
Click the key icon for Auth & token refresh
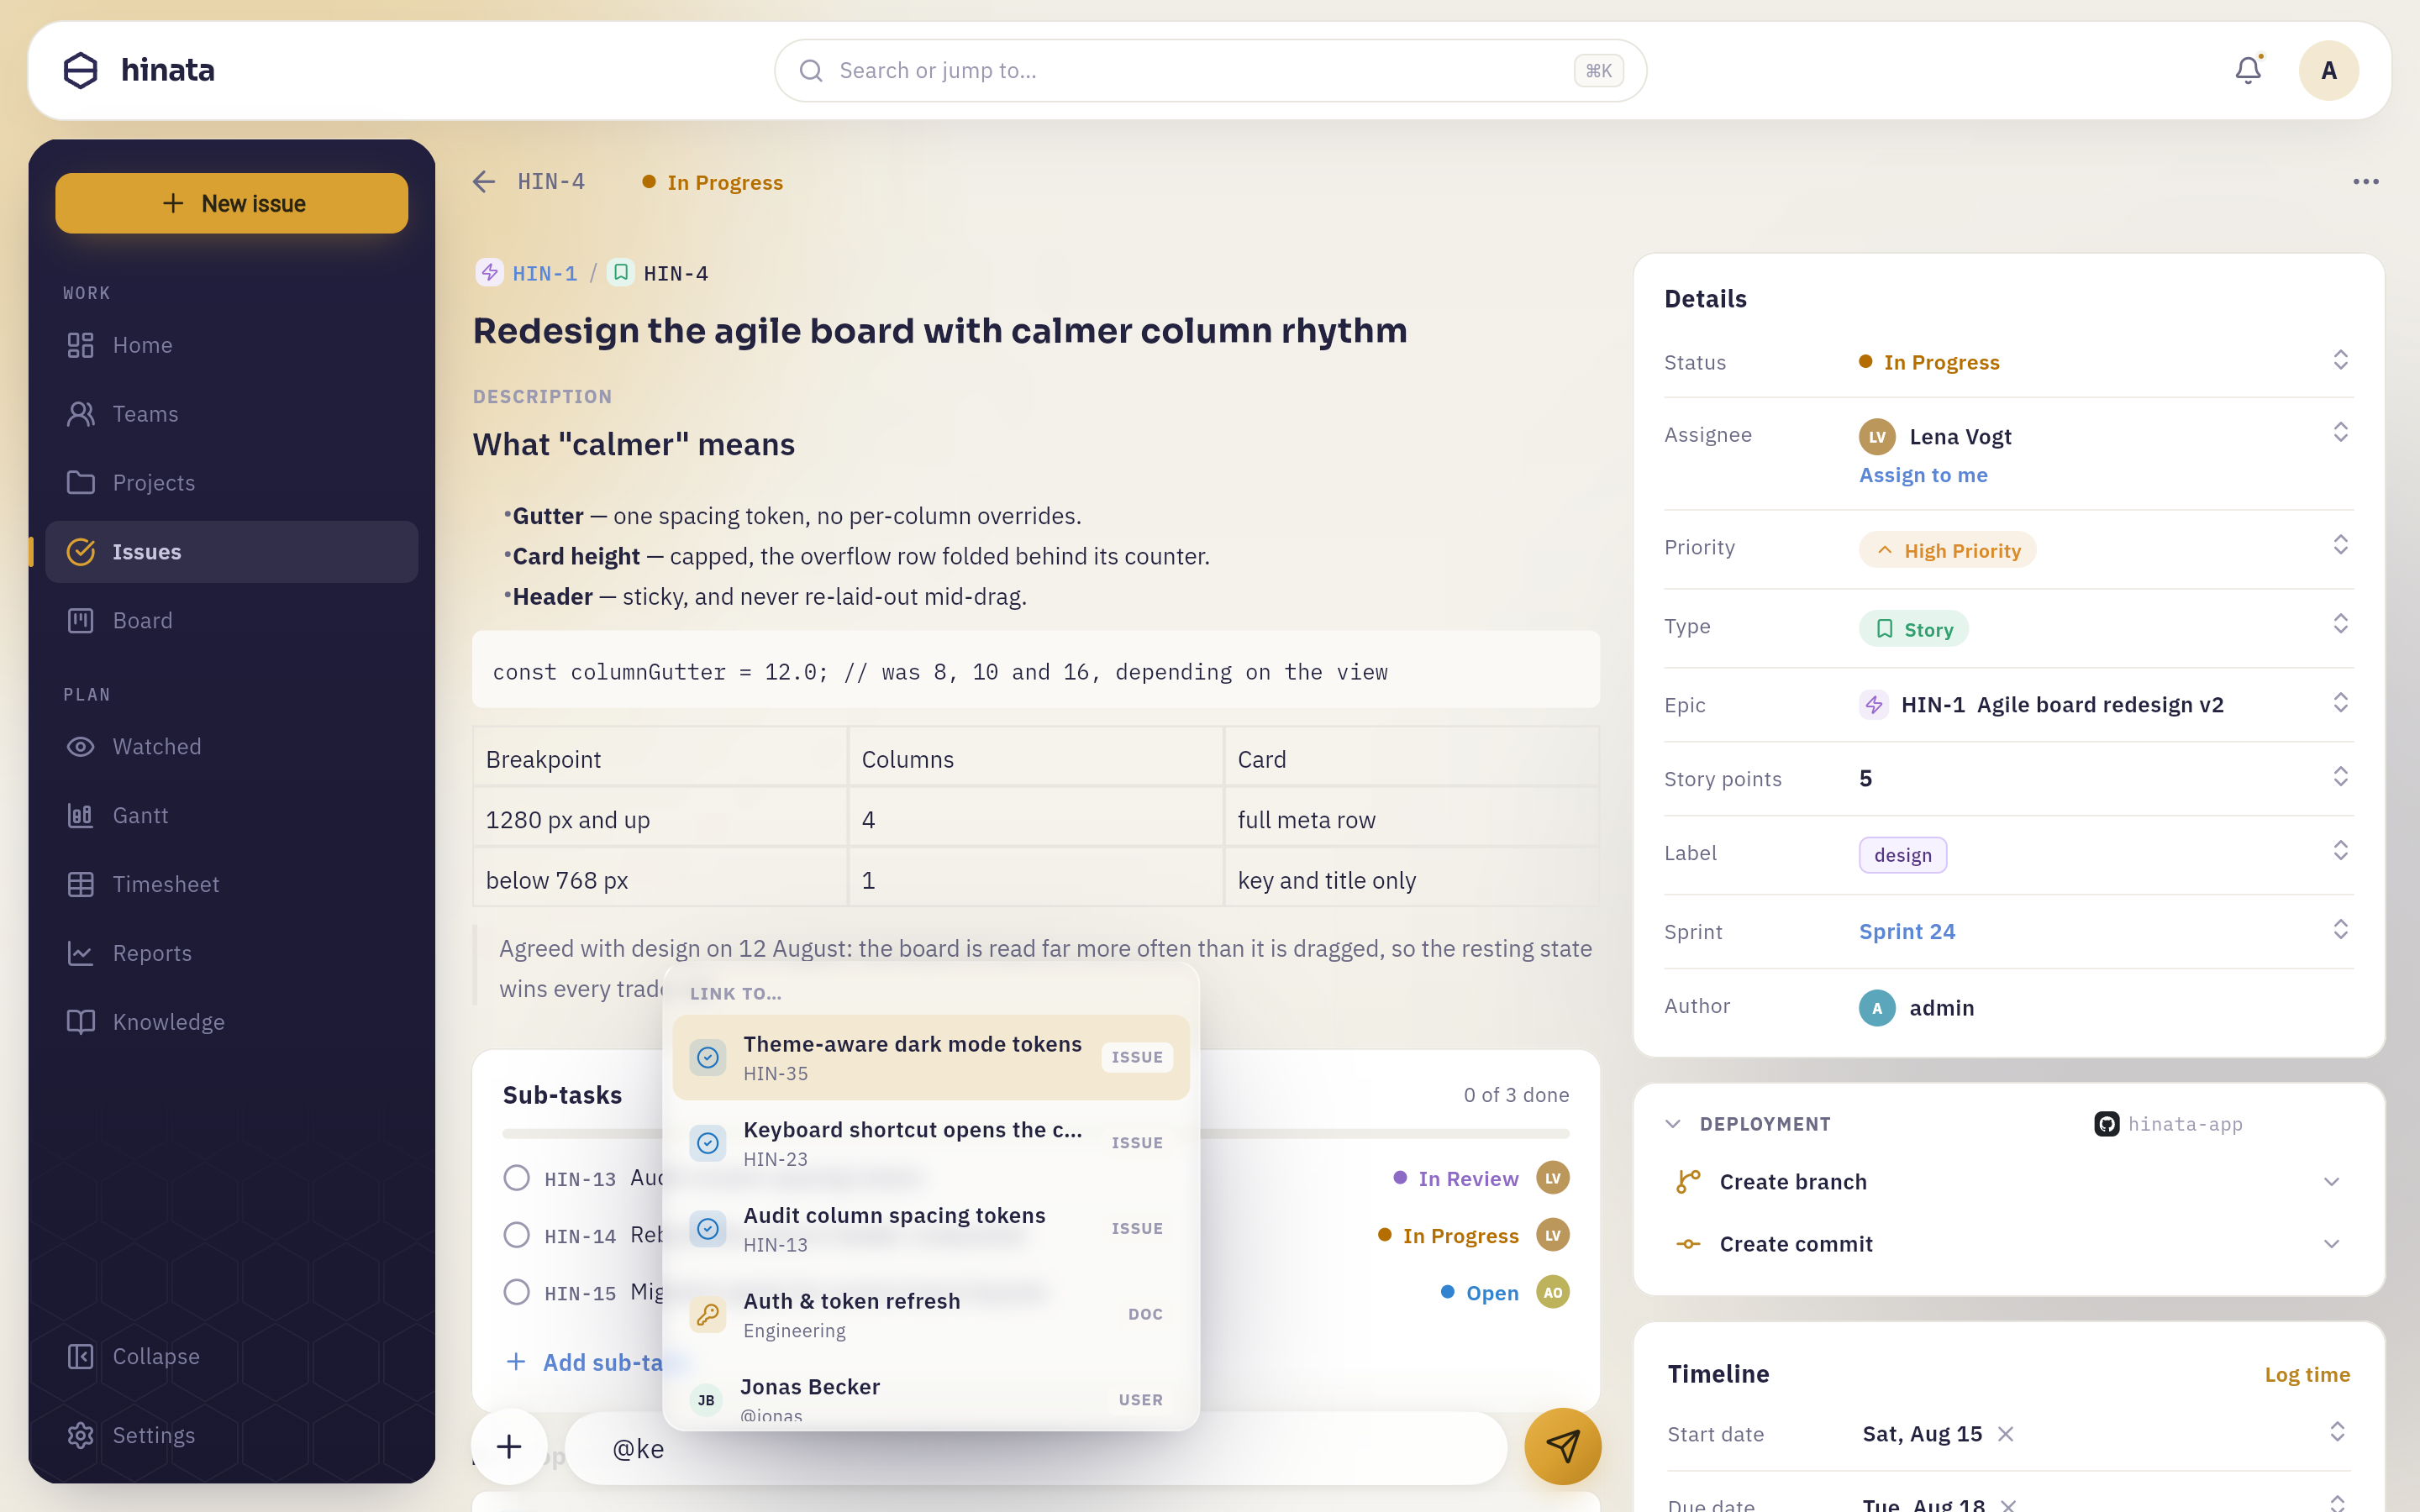(708, 1314)
